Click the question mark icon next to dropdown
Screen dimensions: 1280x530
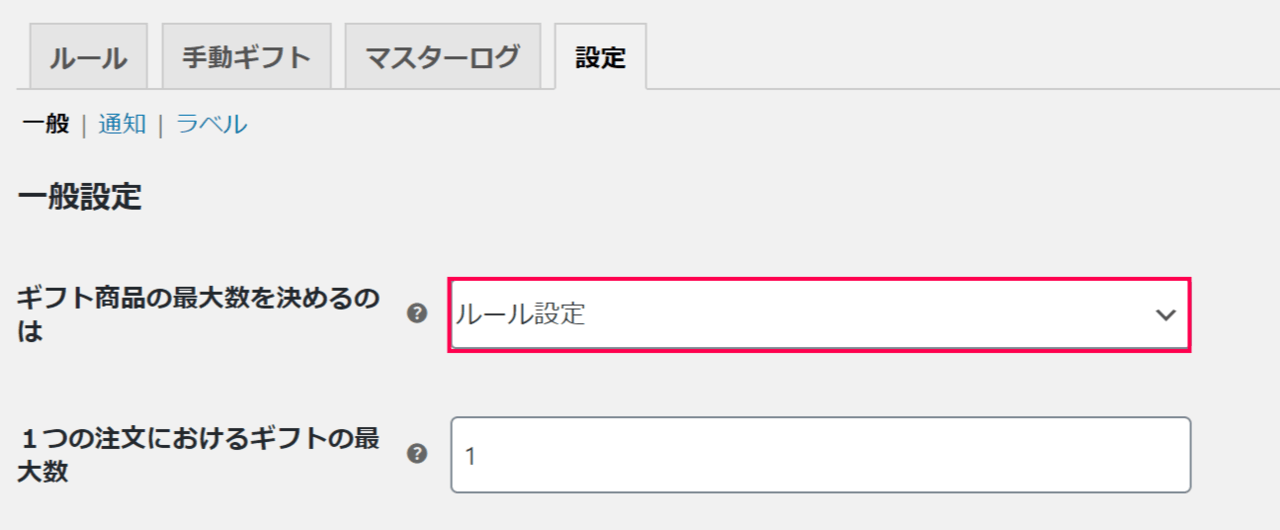coord(418,314)
